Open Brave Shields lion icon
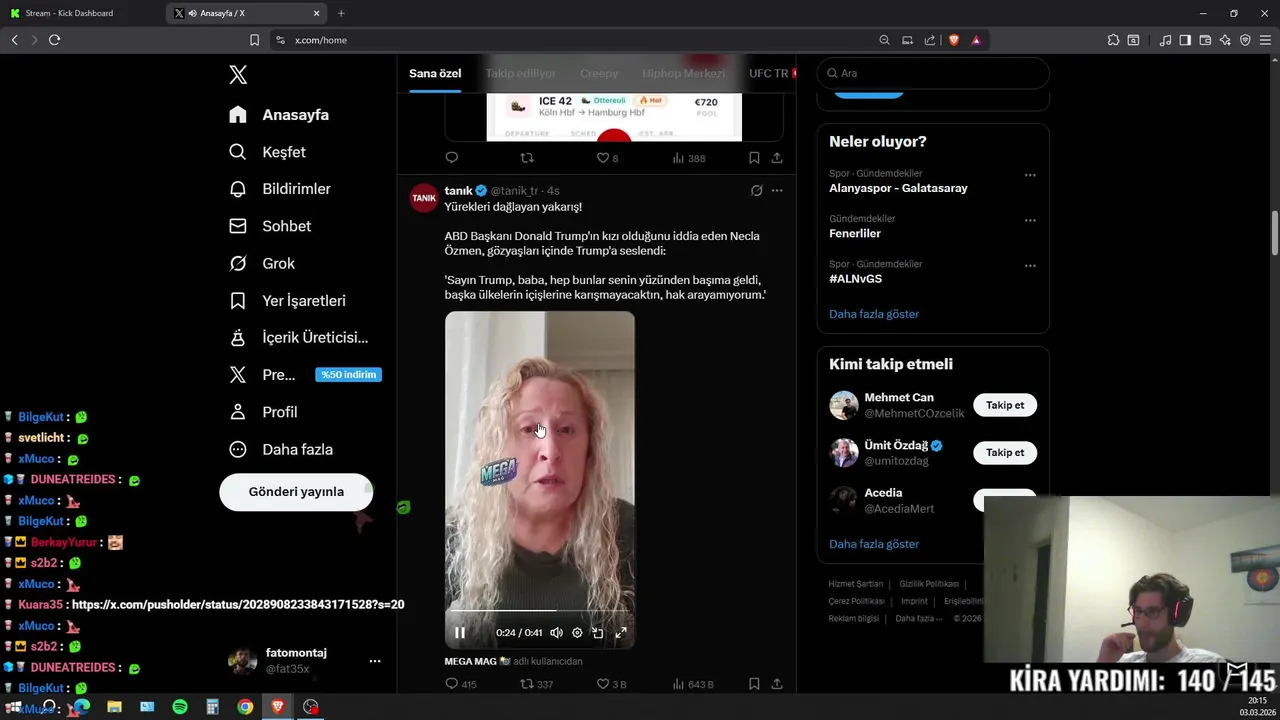1280x720 pixels. pyautogui.click(x=954, y=40)
